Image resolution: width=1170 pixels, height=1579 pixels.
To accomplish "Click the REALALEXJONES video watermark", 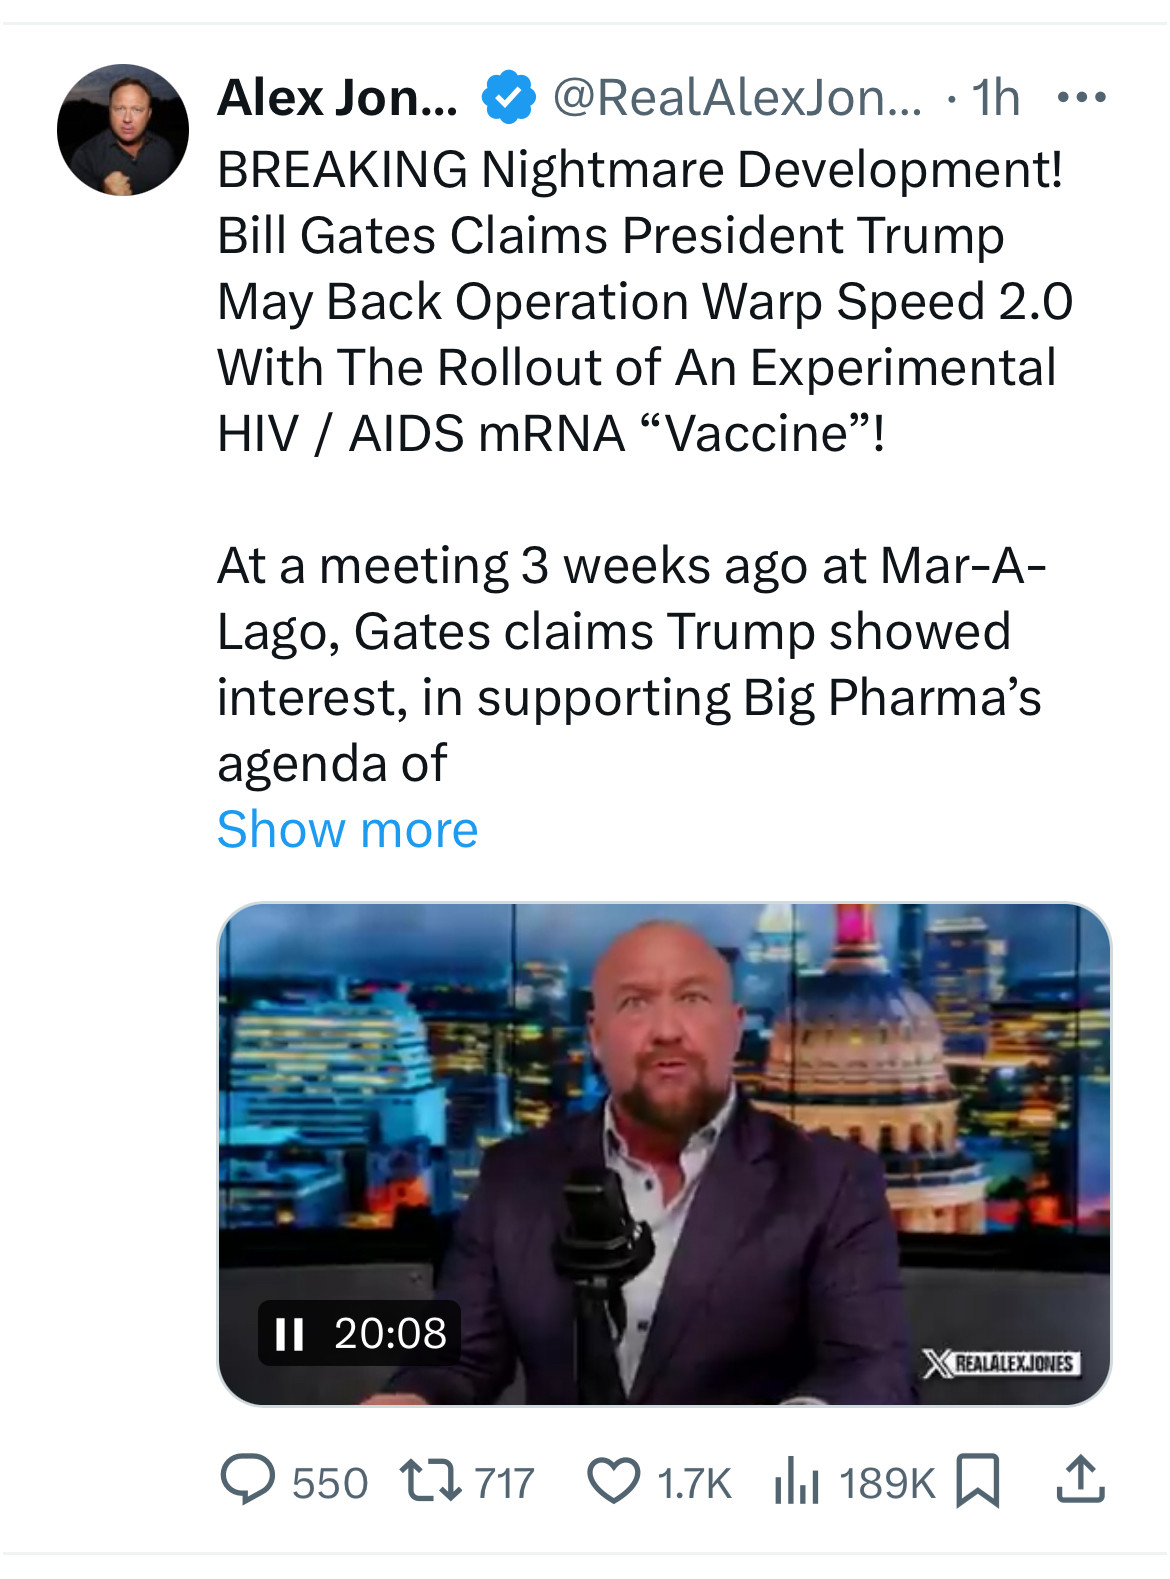I will [x=1001, y=1363].
